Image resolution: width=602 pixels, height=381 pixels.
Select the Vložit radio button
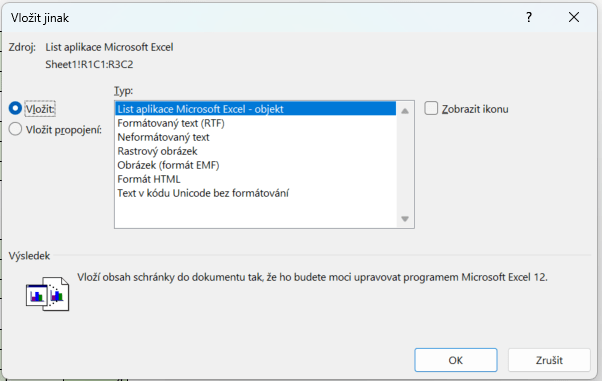[15, 109]
